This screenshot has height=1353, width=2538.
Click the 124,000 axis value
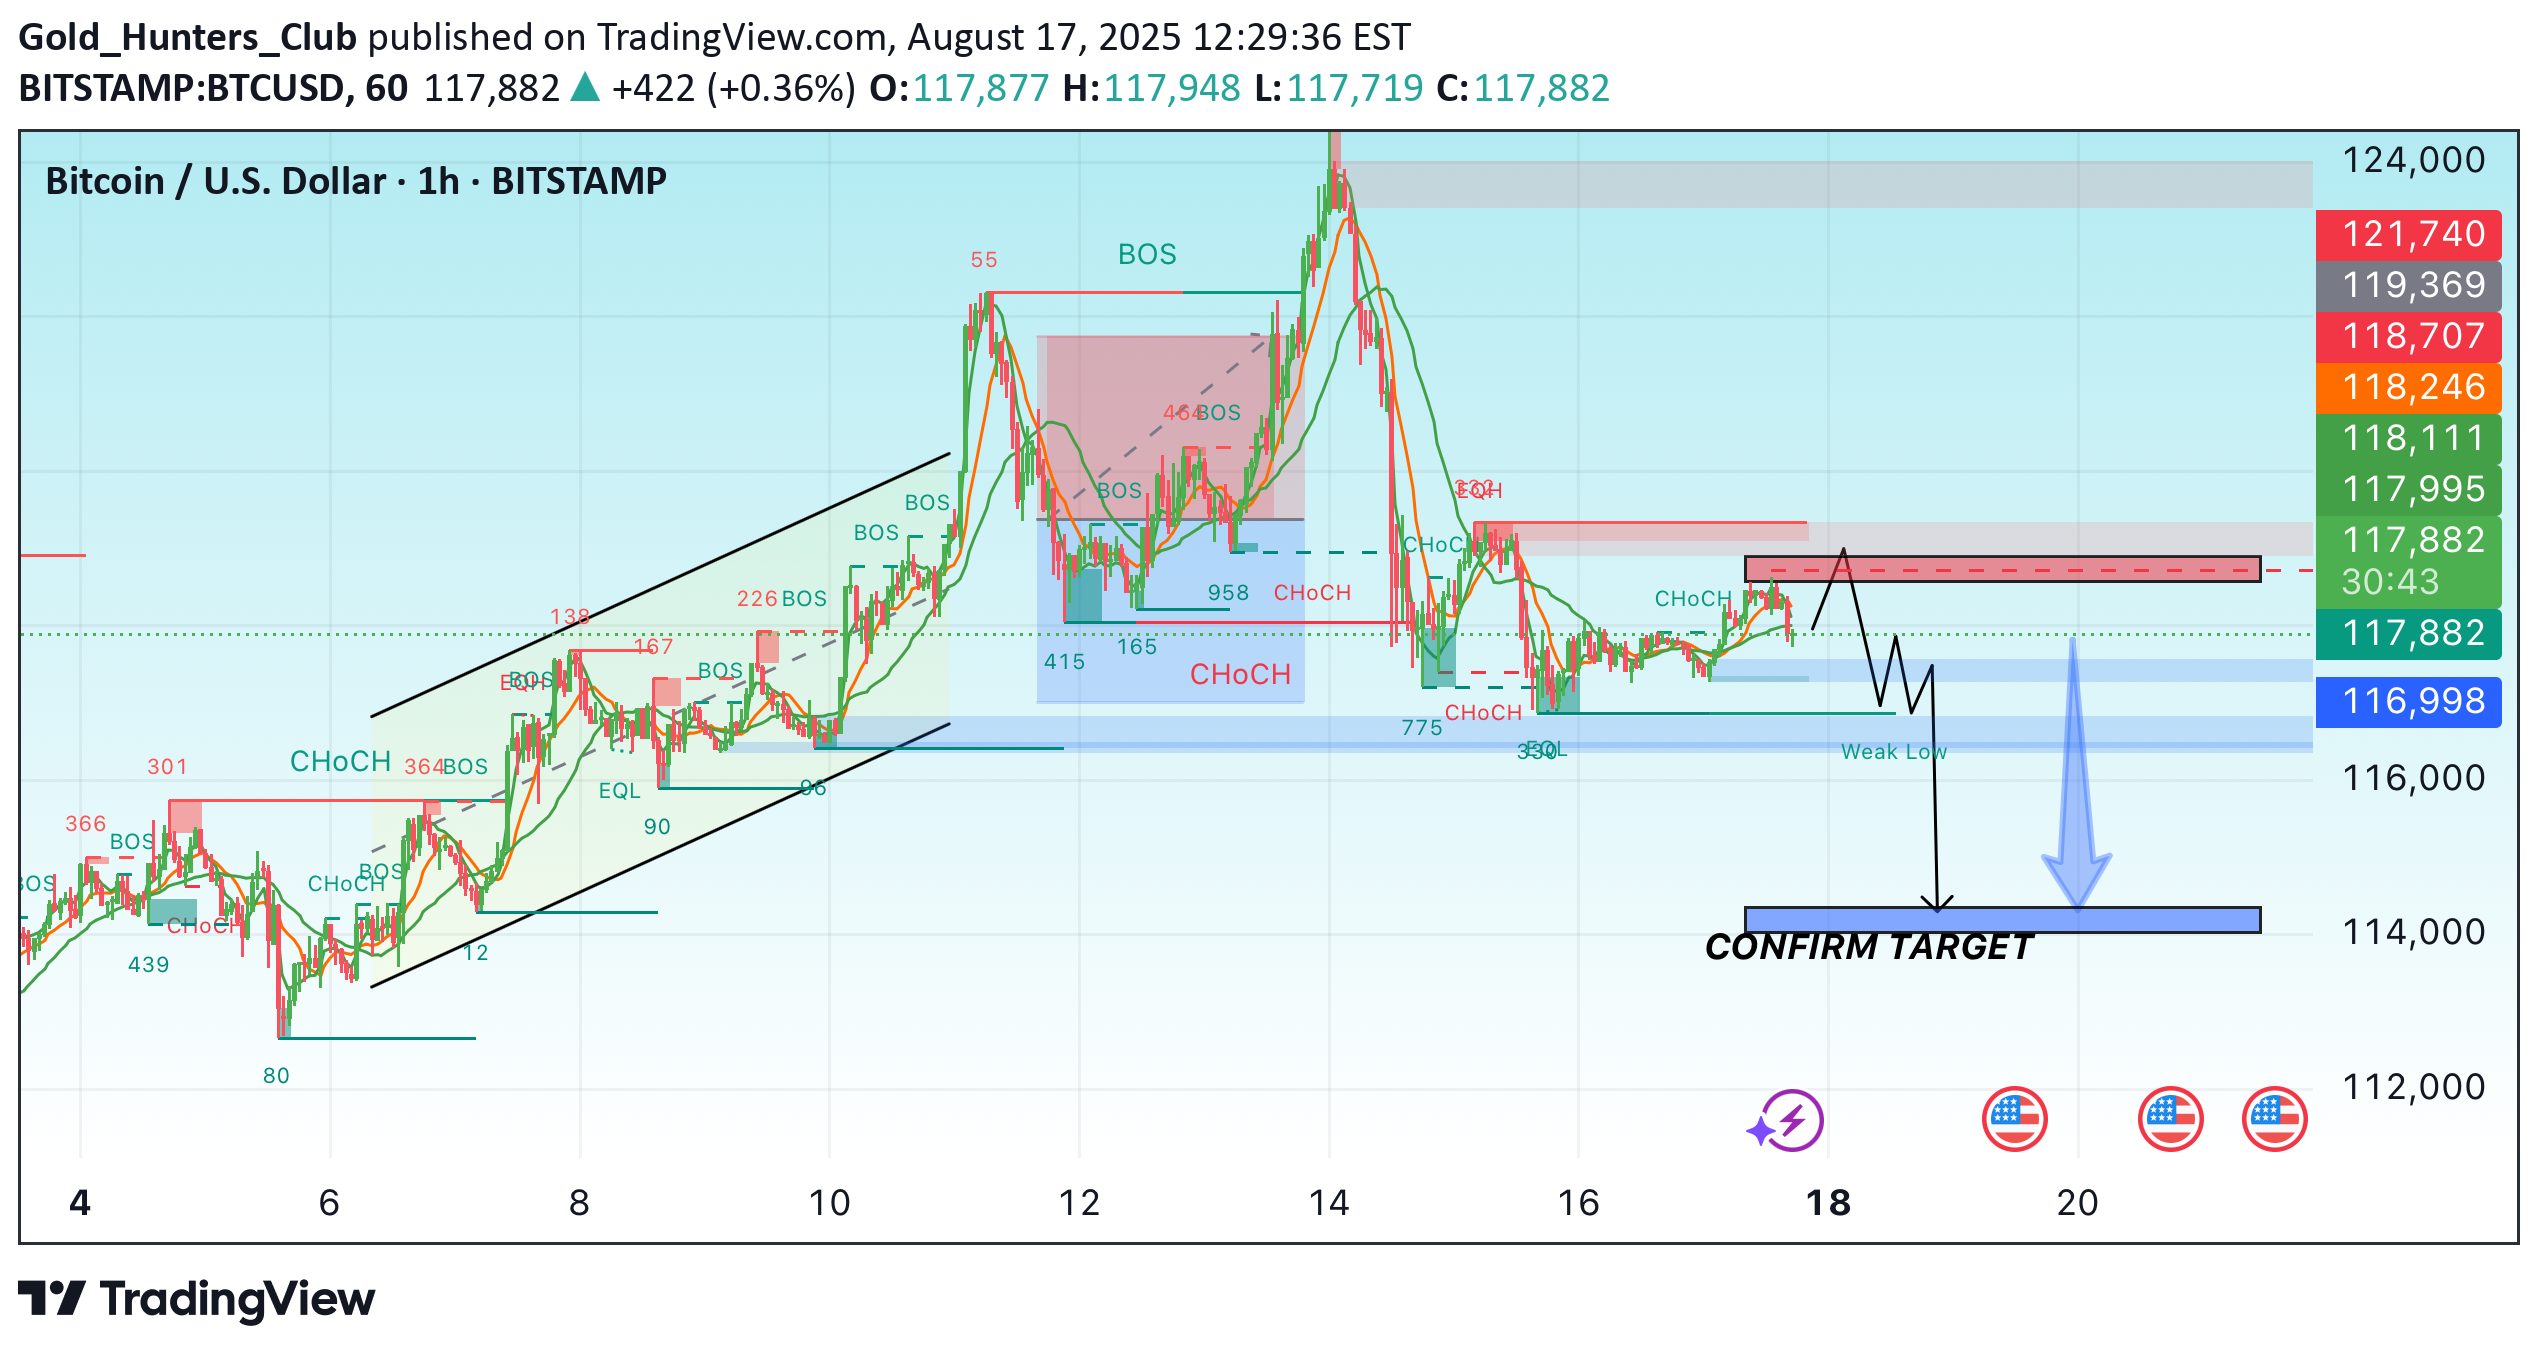[x=2413, y=160]
